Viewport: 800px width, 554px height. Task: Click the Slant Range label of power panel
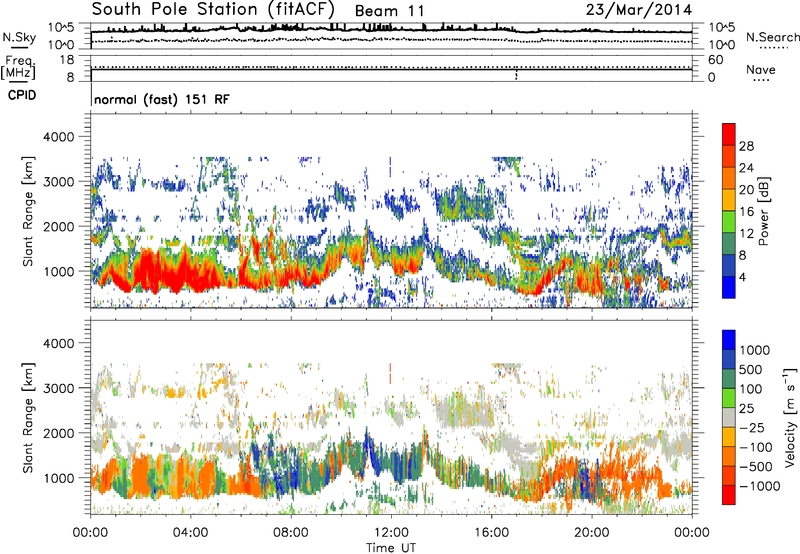(x=28, y=211)
